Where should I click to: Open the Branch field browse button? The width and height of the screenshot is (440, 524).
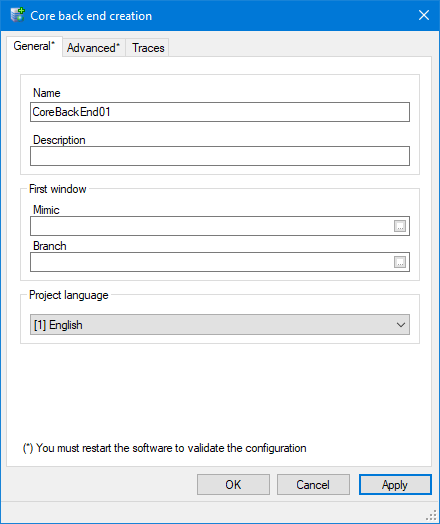click(x=400, y=262)
